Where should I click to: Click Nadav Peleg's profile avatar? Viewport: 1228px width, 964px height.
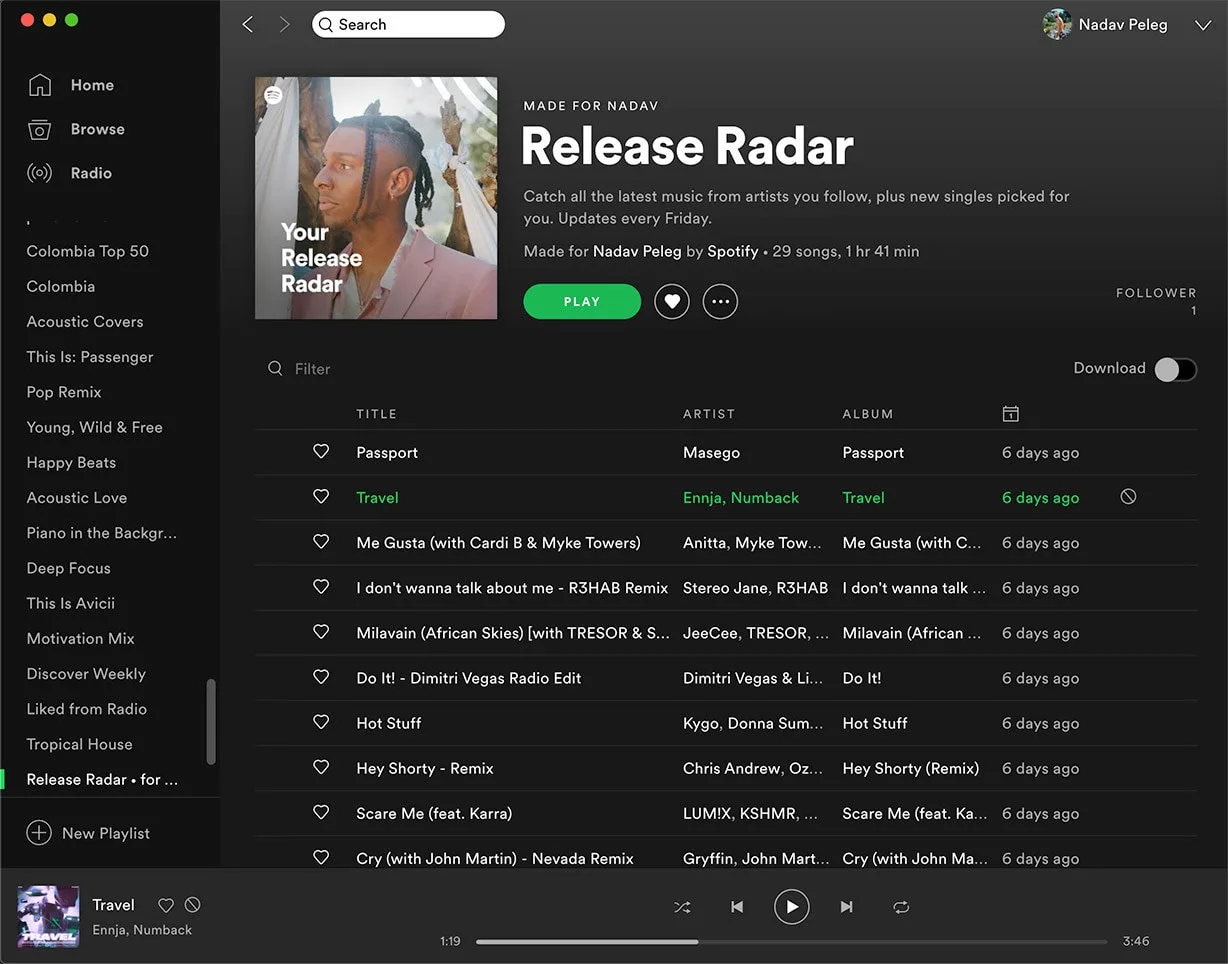click(x=1057, y=25)
